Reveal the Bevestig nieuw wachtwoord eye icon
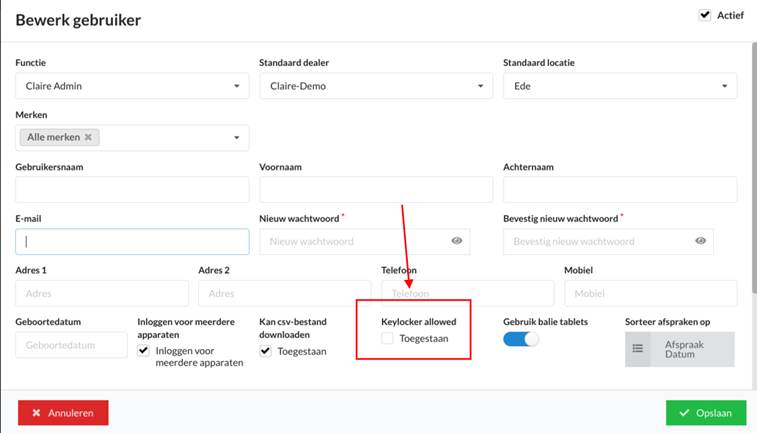The height and width of the screenshot is (433, 757). (701, 241)
